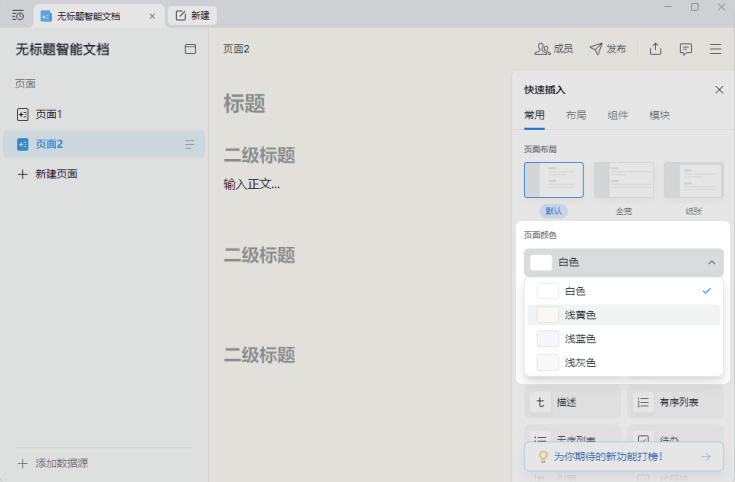Toggle sidebar panel icon beside document title
The height and width of the screenshot is (482, 735).
click(190, 49)
